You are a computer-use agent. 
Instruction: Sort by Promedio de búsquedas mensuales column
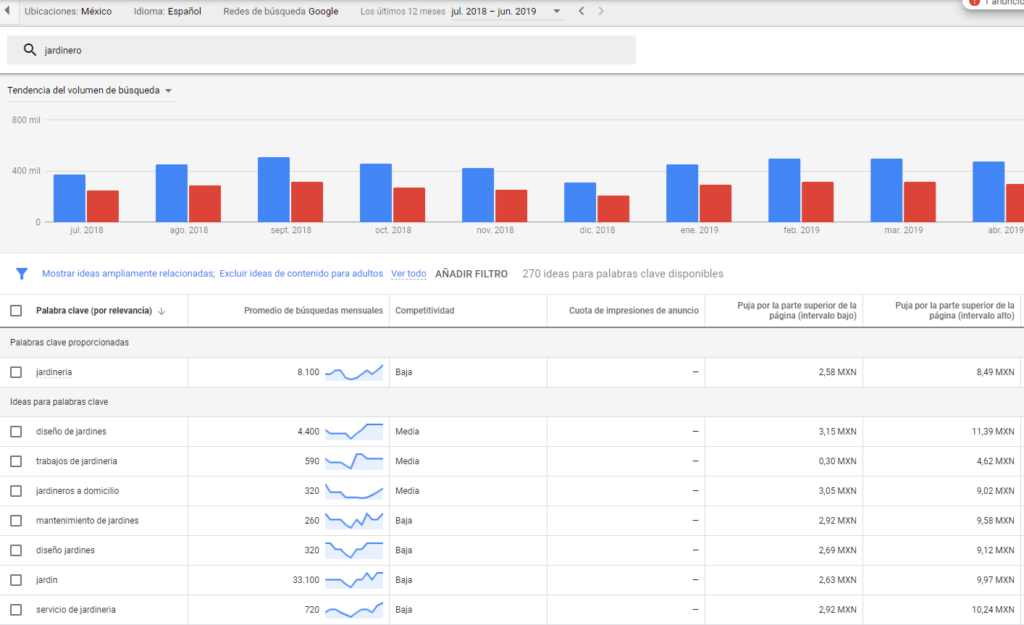(x=313, y=311)
